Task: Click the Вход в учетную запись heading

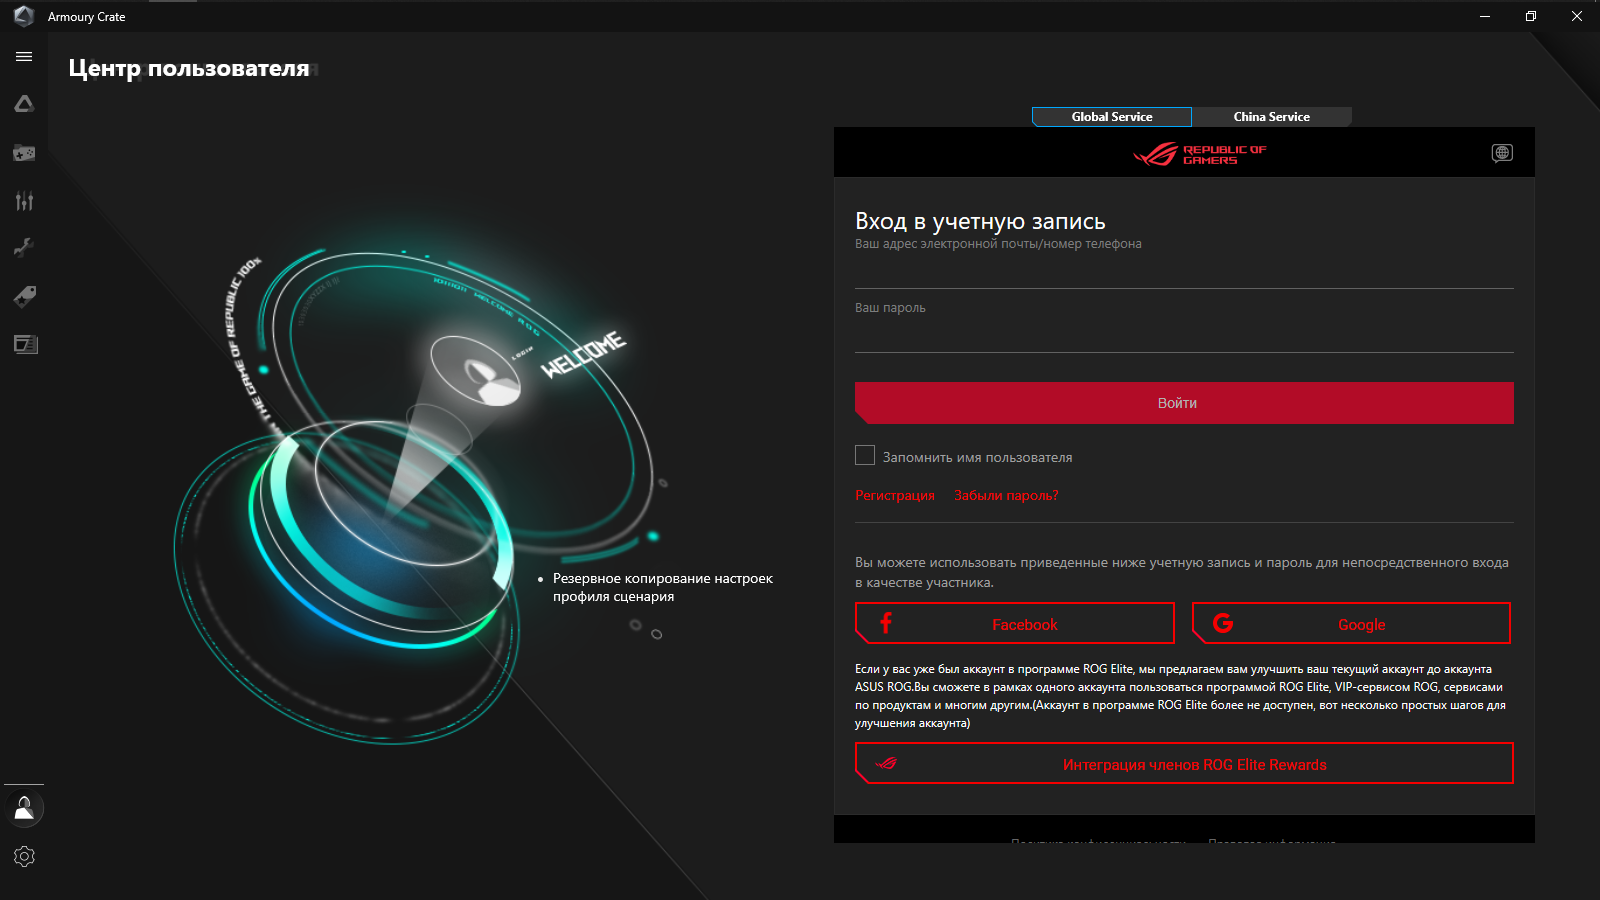Action: (x=980, y=221)
